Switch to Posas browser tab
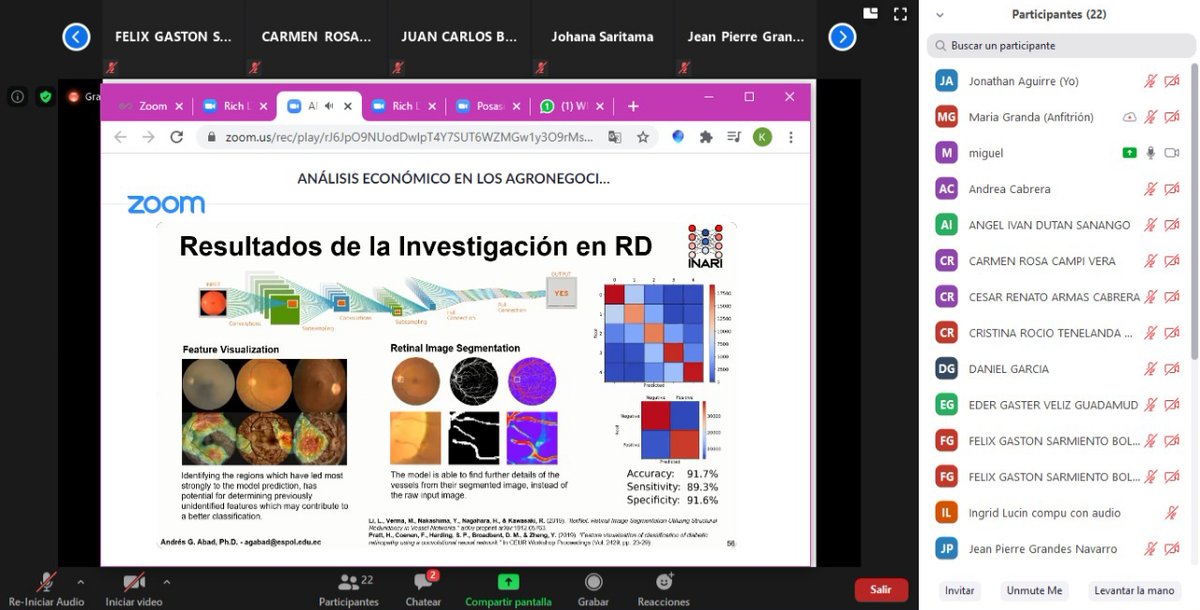This screenshot has height=610, width=1200. coord(488,106)
